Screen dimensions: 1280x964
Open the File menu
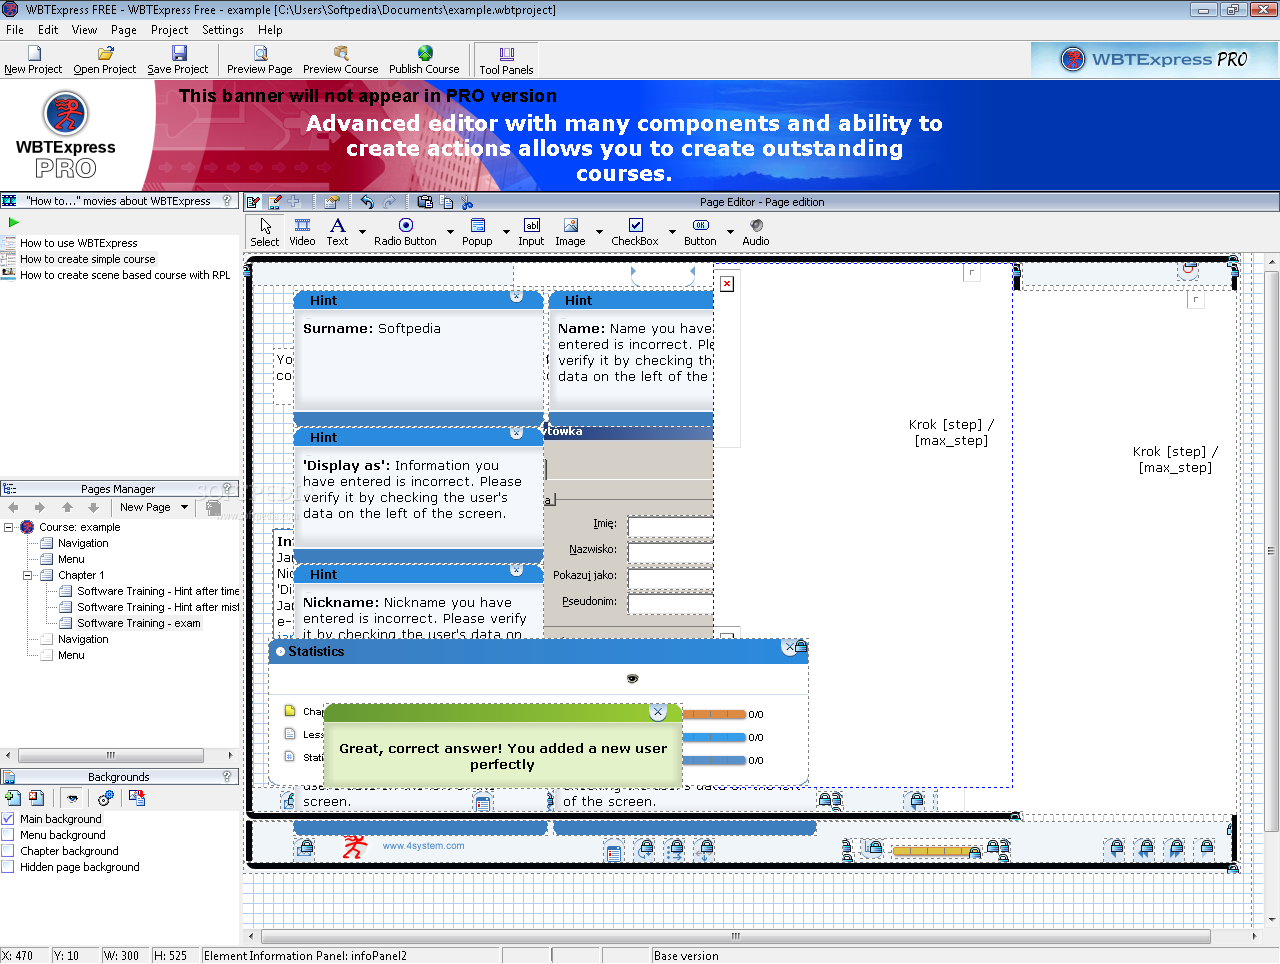click(15, 30)
